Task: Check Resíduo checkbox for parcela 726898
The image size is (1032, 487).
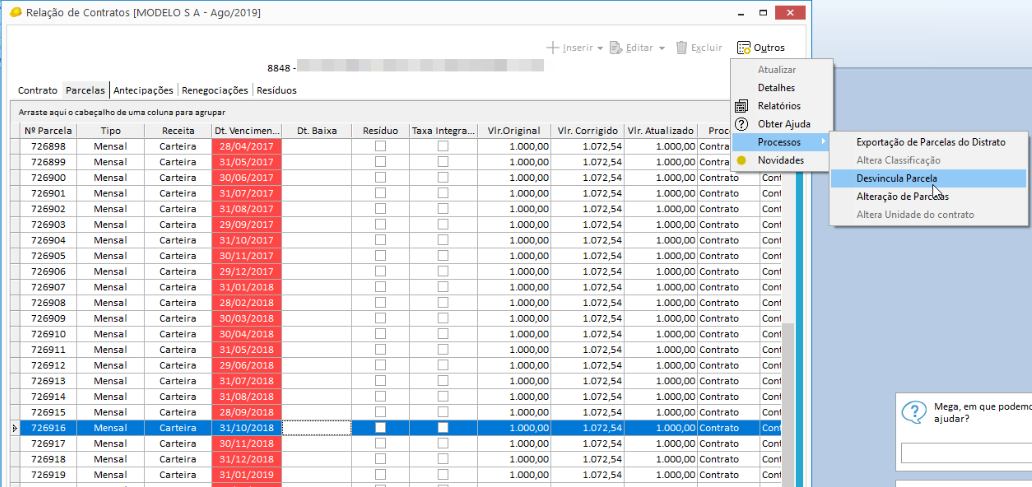Action: (x=380, y=147)
